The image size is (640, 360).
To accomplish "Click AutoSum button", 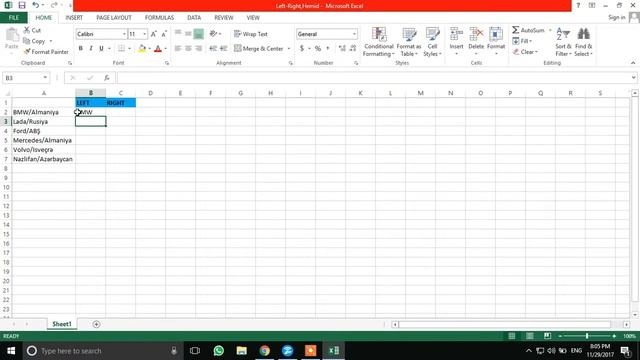I will pos(529,30).
